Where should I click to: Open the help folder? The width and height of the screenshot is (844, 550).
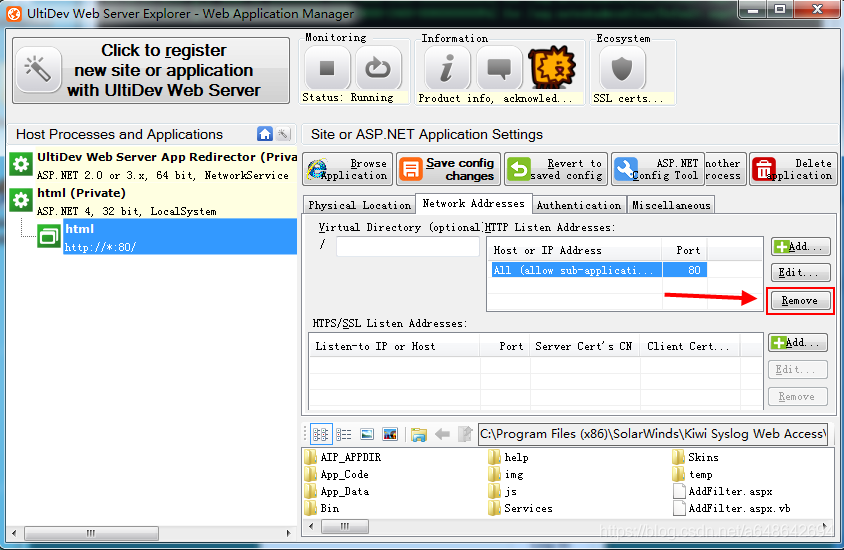pos(509,457)
